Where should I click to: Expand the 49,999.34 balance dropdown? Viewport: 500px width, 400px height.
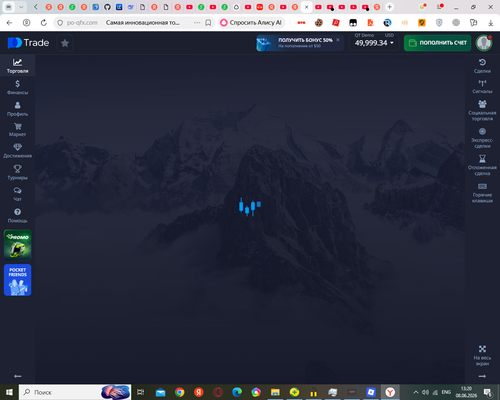click(374, 43)
